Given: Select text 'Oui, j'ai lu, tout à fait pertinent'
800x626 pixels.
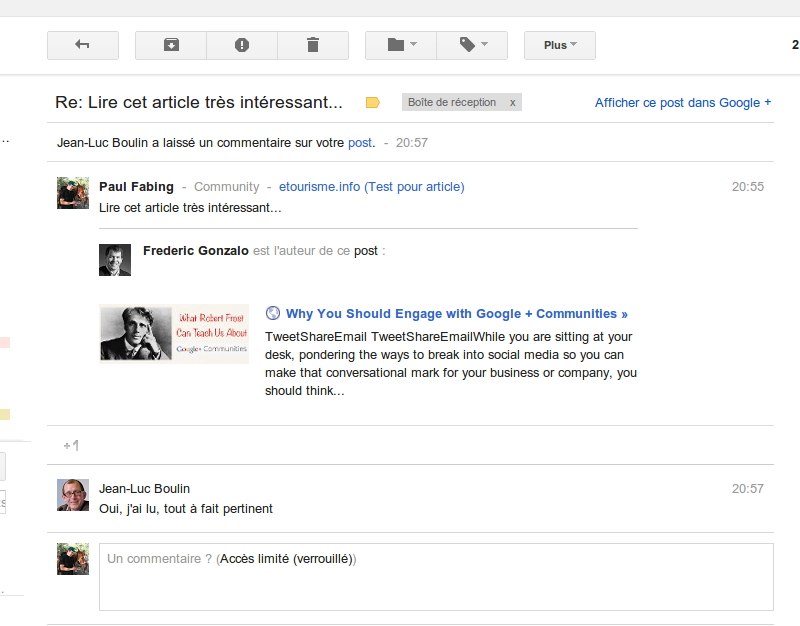Looking at the screenshot, I should 186,509.
